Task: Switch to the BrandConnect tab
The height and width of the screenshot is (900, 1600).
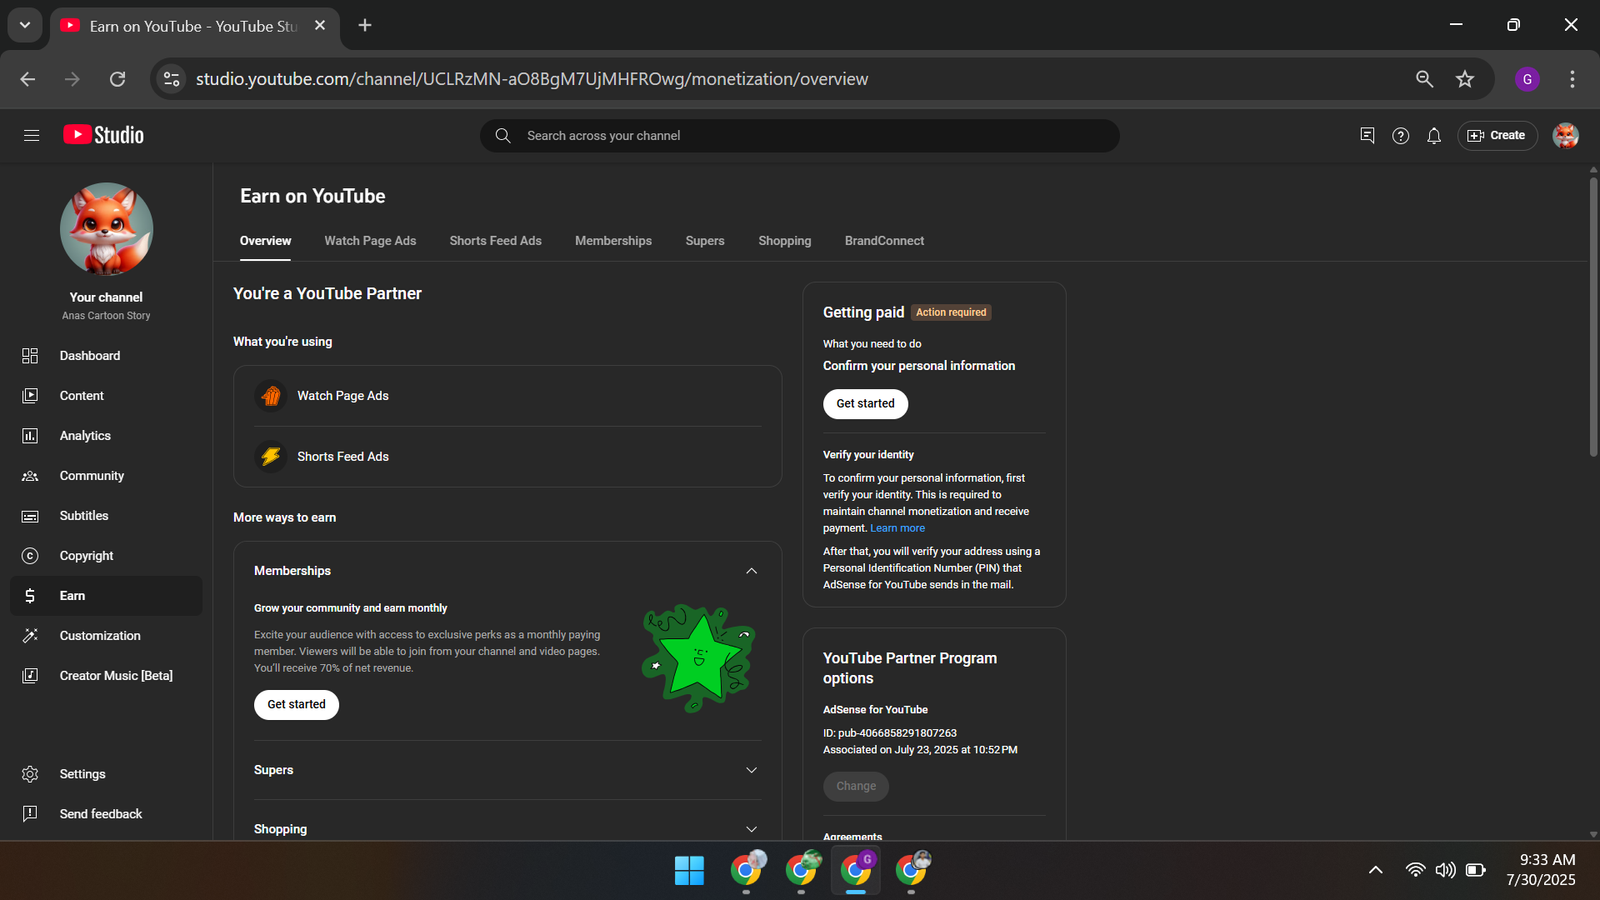Action: point(884,241)
